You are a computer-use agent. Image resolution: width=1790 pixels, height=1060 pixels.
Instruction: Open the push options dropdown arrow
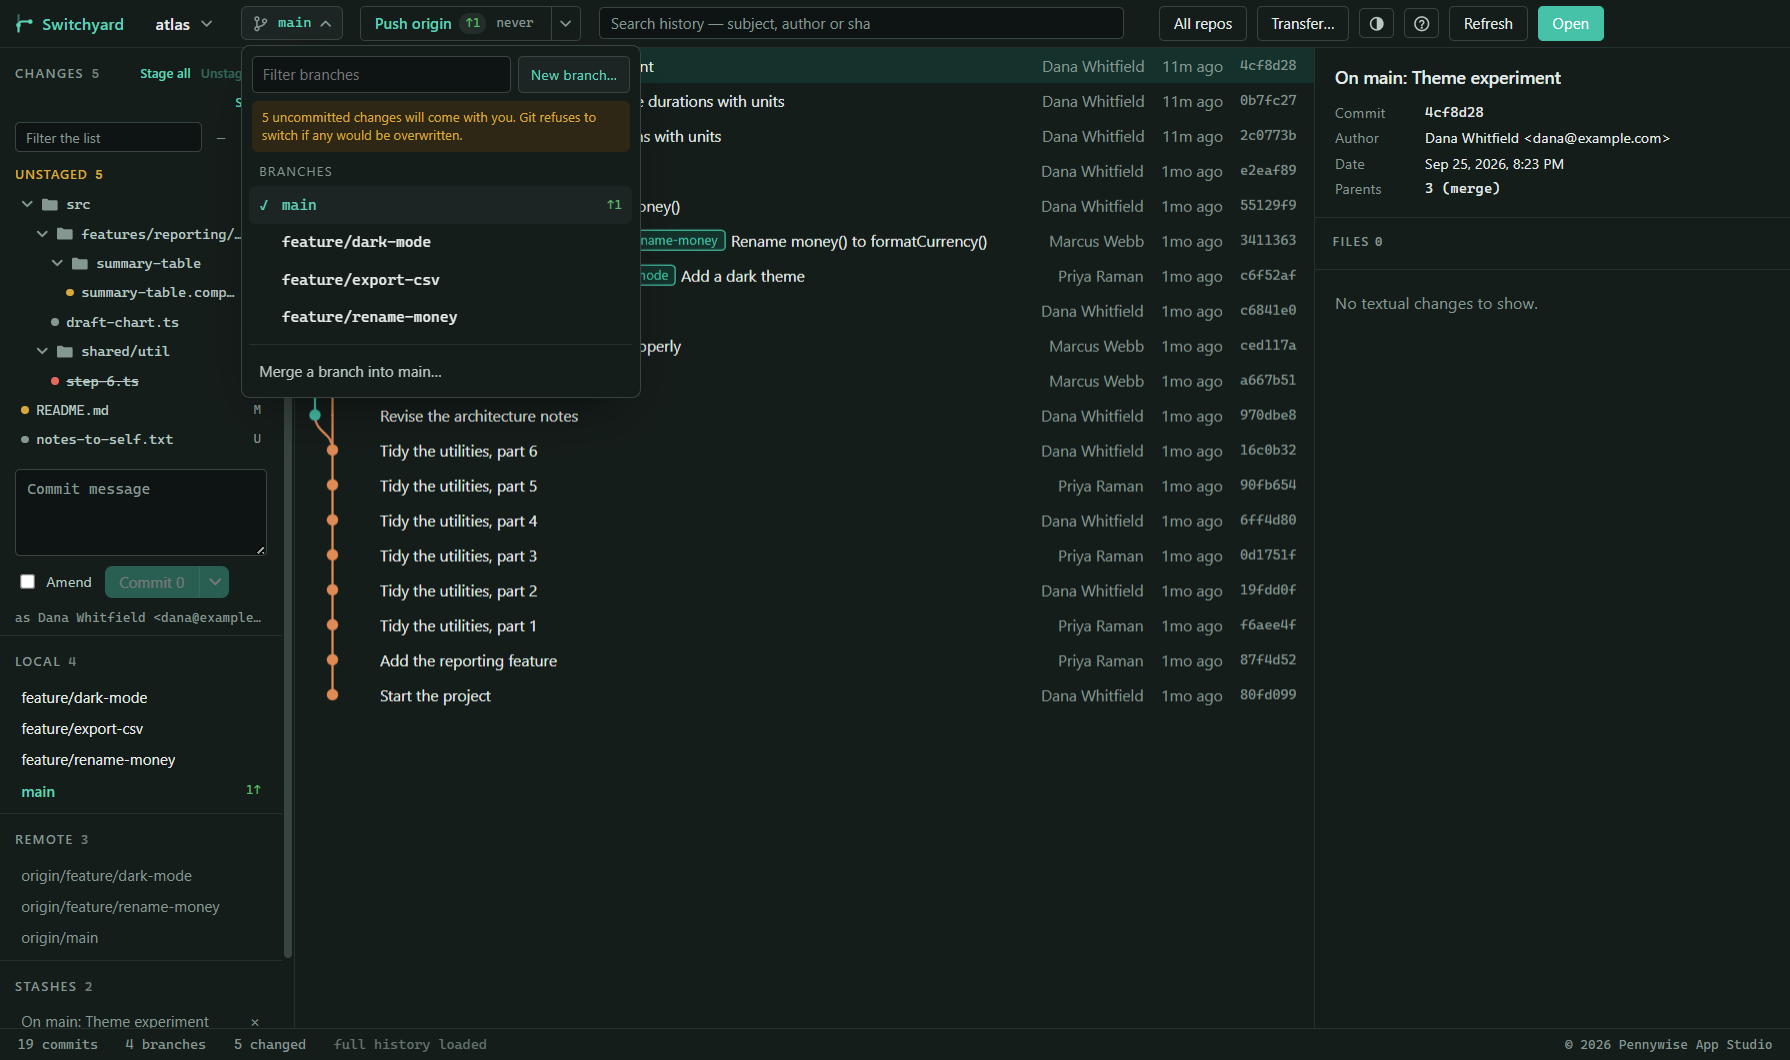(x=566, y=23)
